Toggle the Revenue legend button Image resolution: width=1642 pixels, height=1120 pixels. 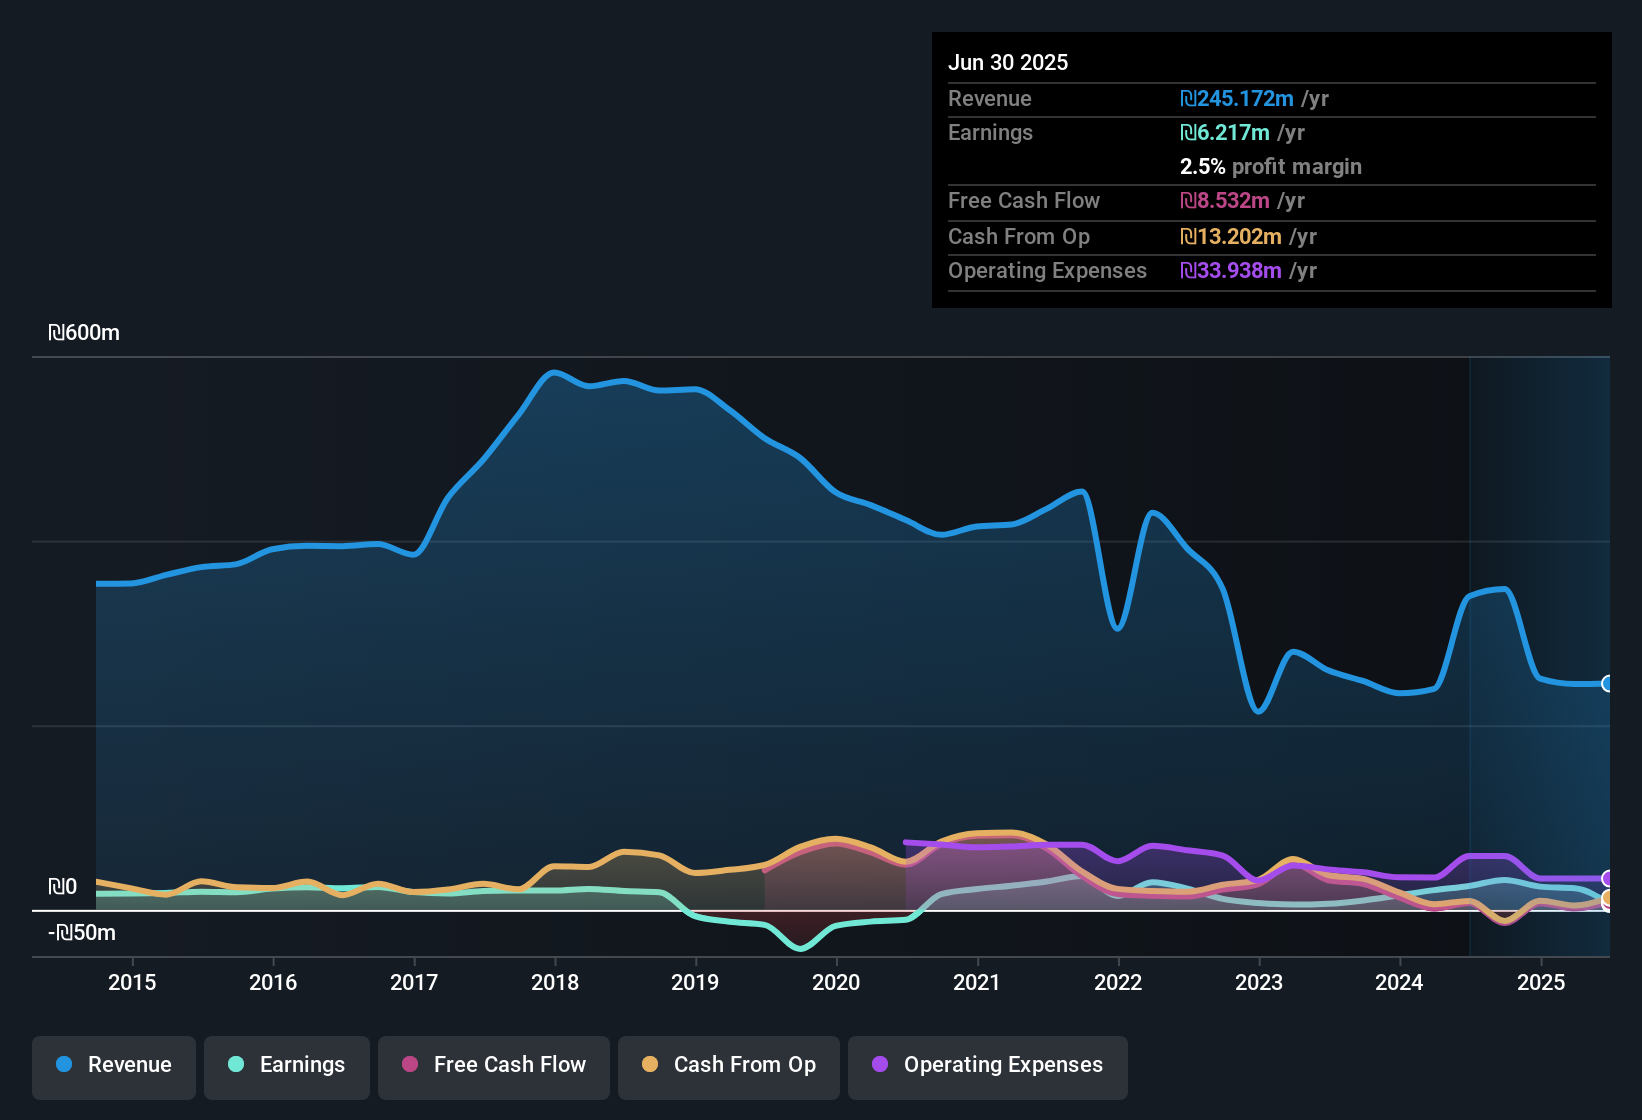coord(114,1065)
